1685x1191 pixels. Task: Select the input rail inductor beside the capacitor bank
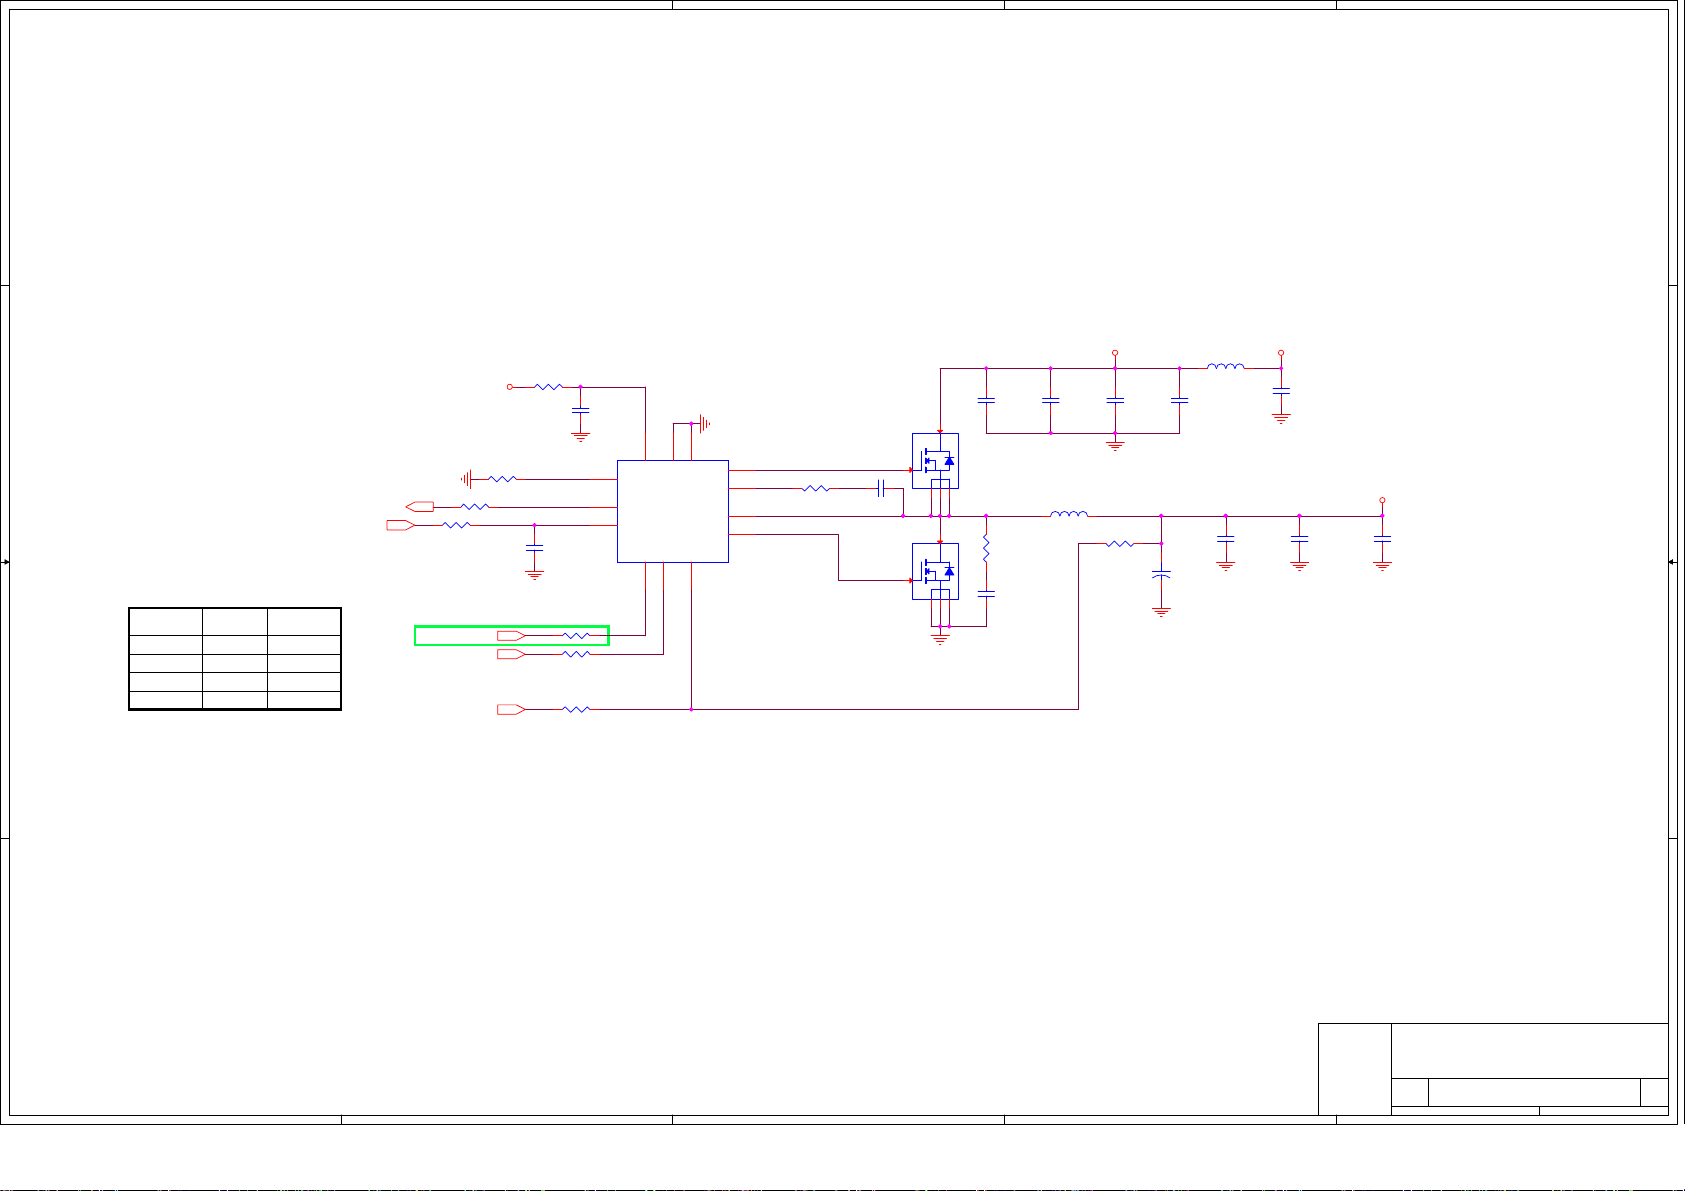(1226, 366)
